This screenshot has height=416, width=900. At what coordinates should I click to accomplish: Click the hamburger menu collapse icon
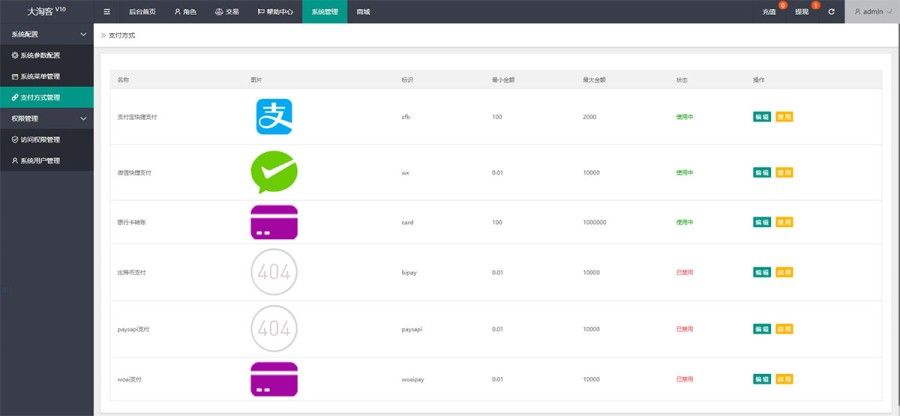(x=107, y=12)
